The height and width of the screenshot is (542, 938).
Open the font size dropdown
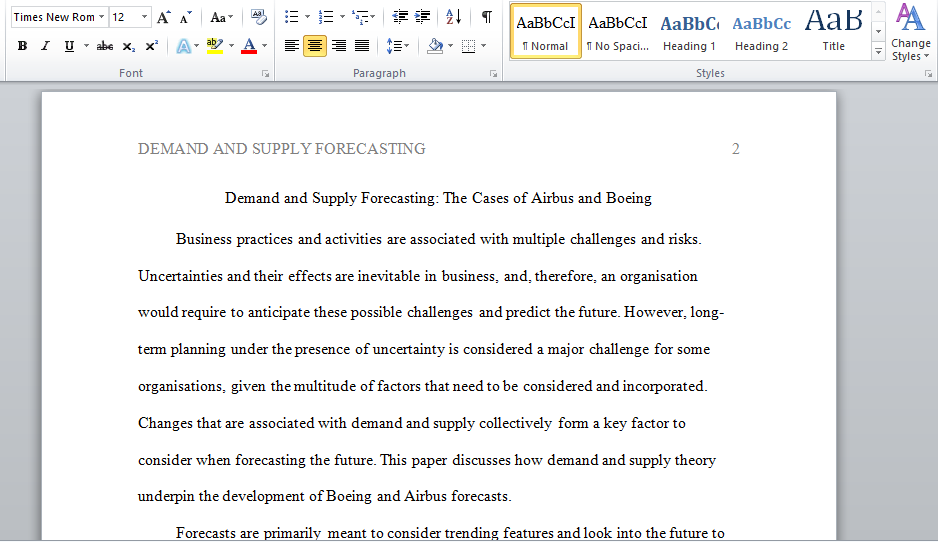pyautogui.click(x=144, y=17)
